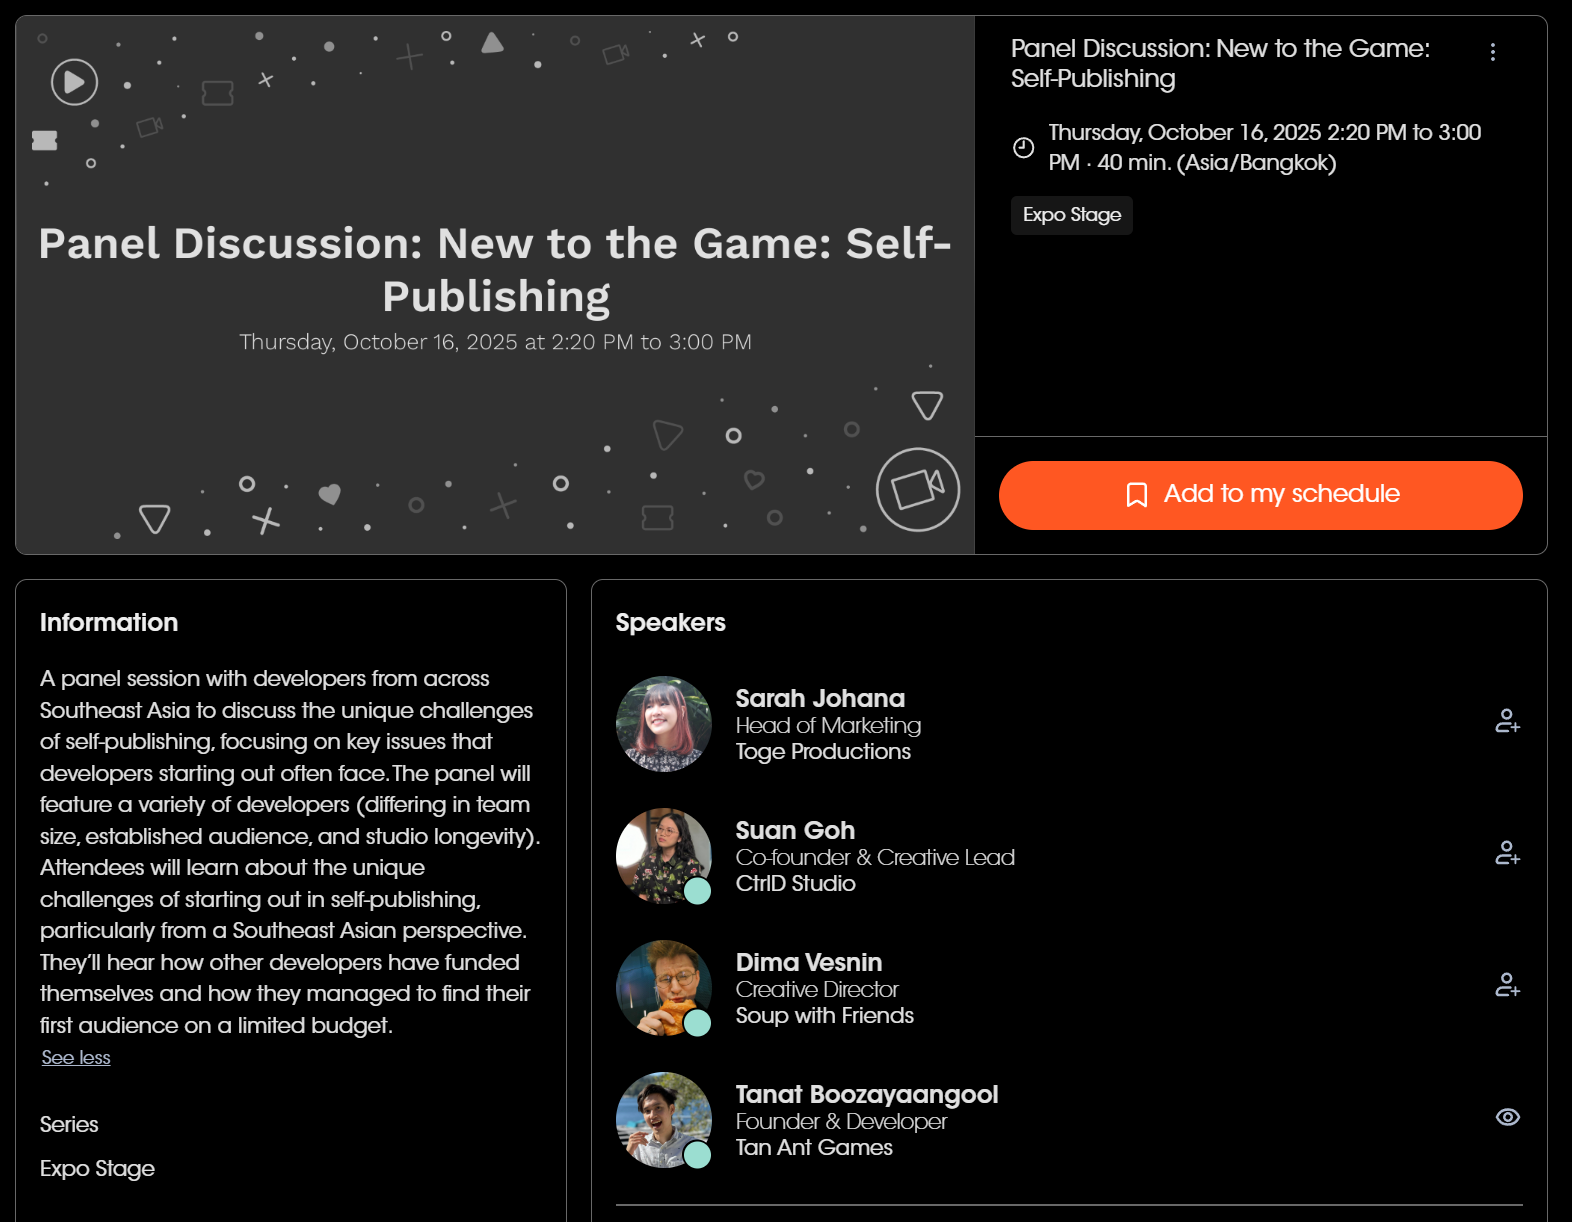Click the video camera icon on banner
The width and height of the screenshot is (1572, 1222).
[x=917, y=489]
